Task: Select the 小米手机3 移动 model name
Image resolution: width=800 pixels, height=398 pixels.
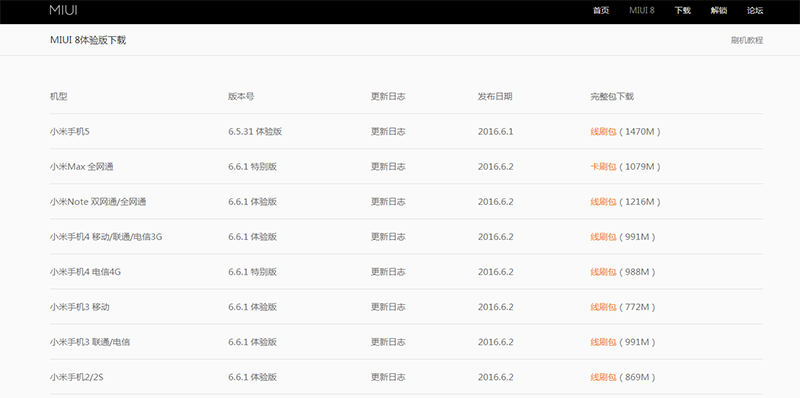Action: (80, 307)
